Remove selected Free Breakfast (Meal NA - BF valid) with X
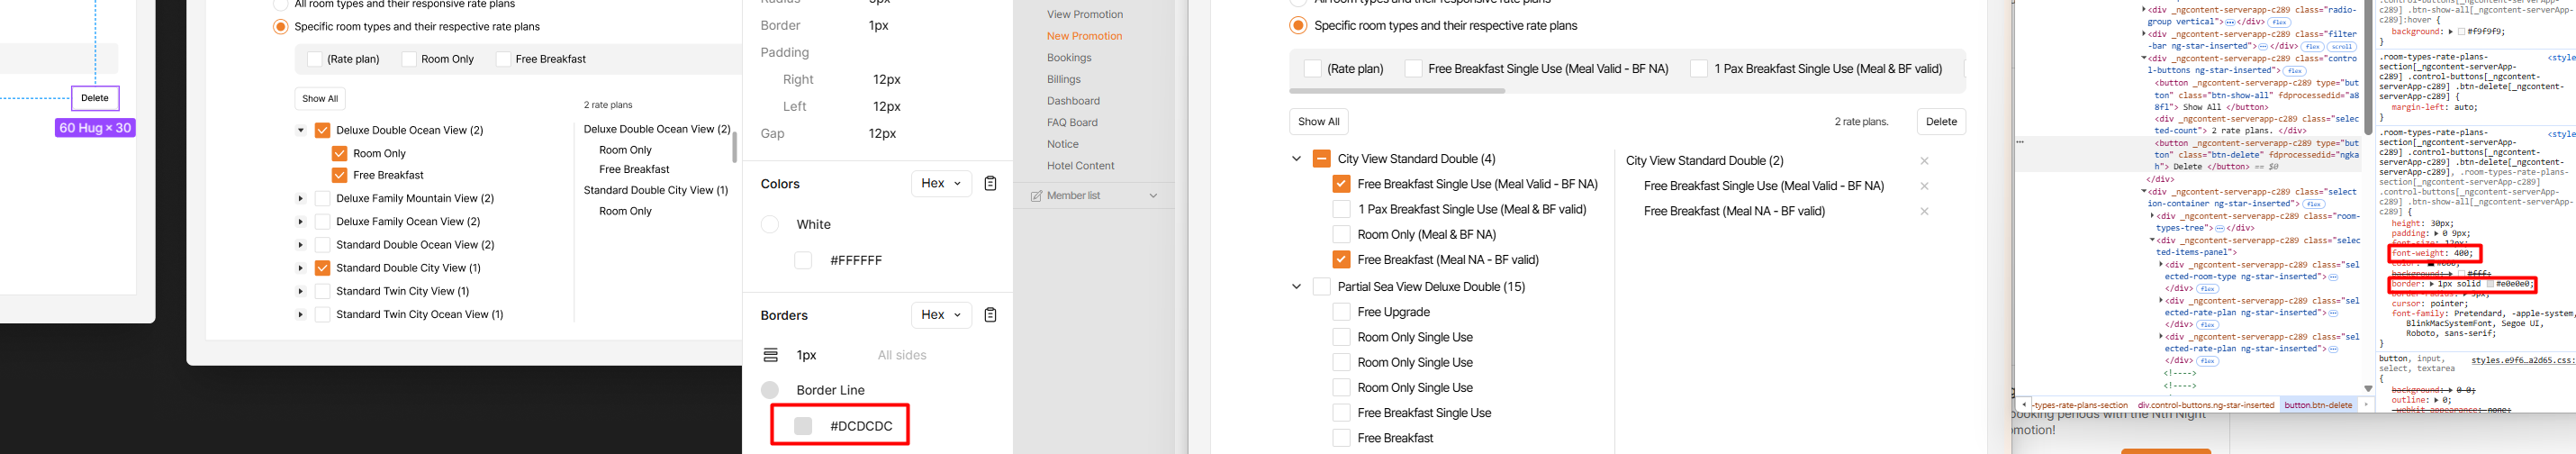2576x454 pixels. tap(1924, 211)
